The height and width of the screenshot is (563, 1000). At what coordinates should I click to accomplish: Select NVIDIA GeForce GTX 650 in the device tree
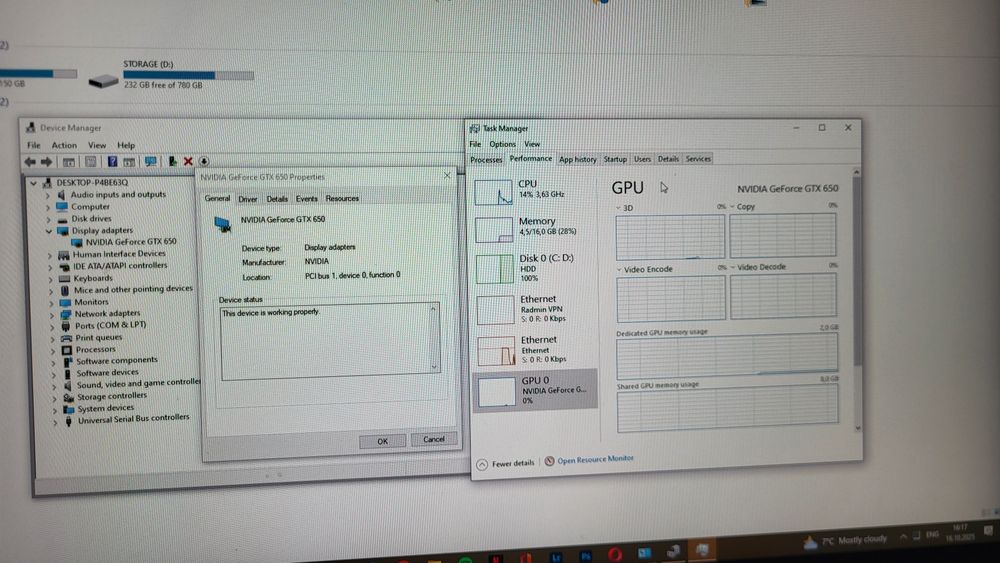(131, 242)
